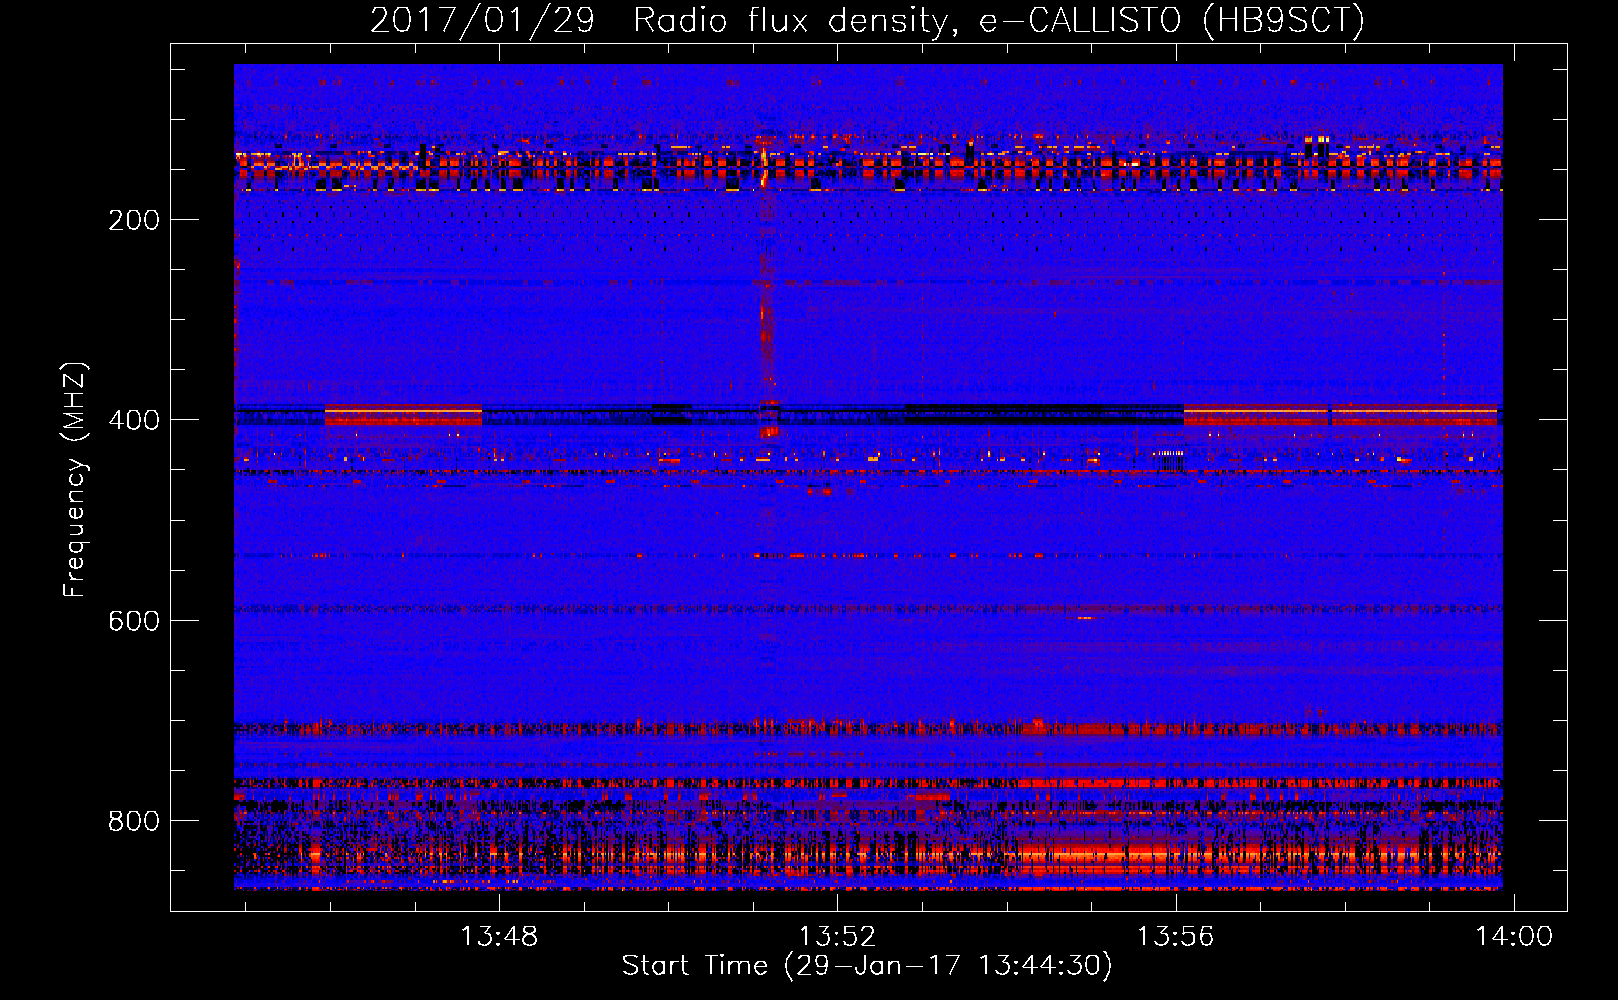Image resolution: width=1618 pixels, height=1000 pixels.
Task: Click the '200' frequency tick label
Action: coord(134,220)
